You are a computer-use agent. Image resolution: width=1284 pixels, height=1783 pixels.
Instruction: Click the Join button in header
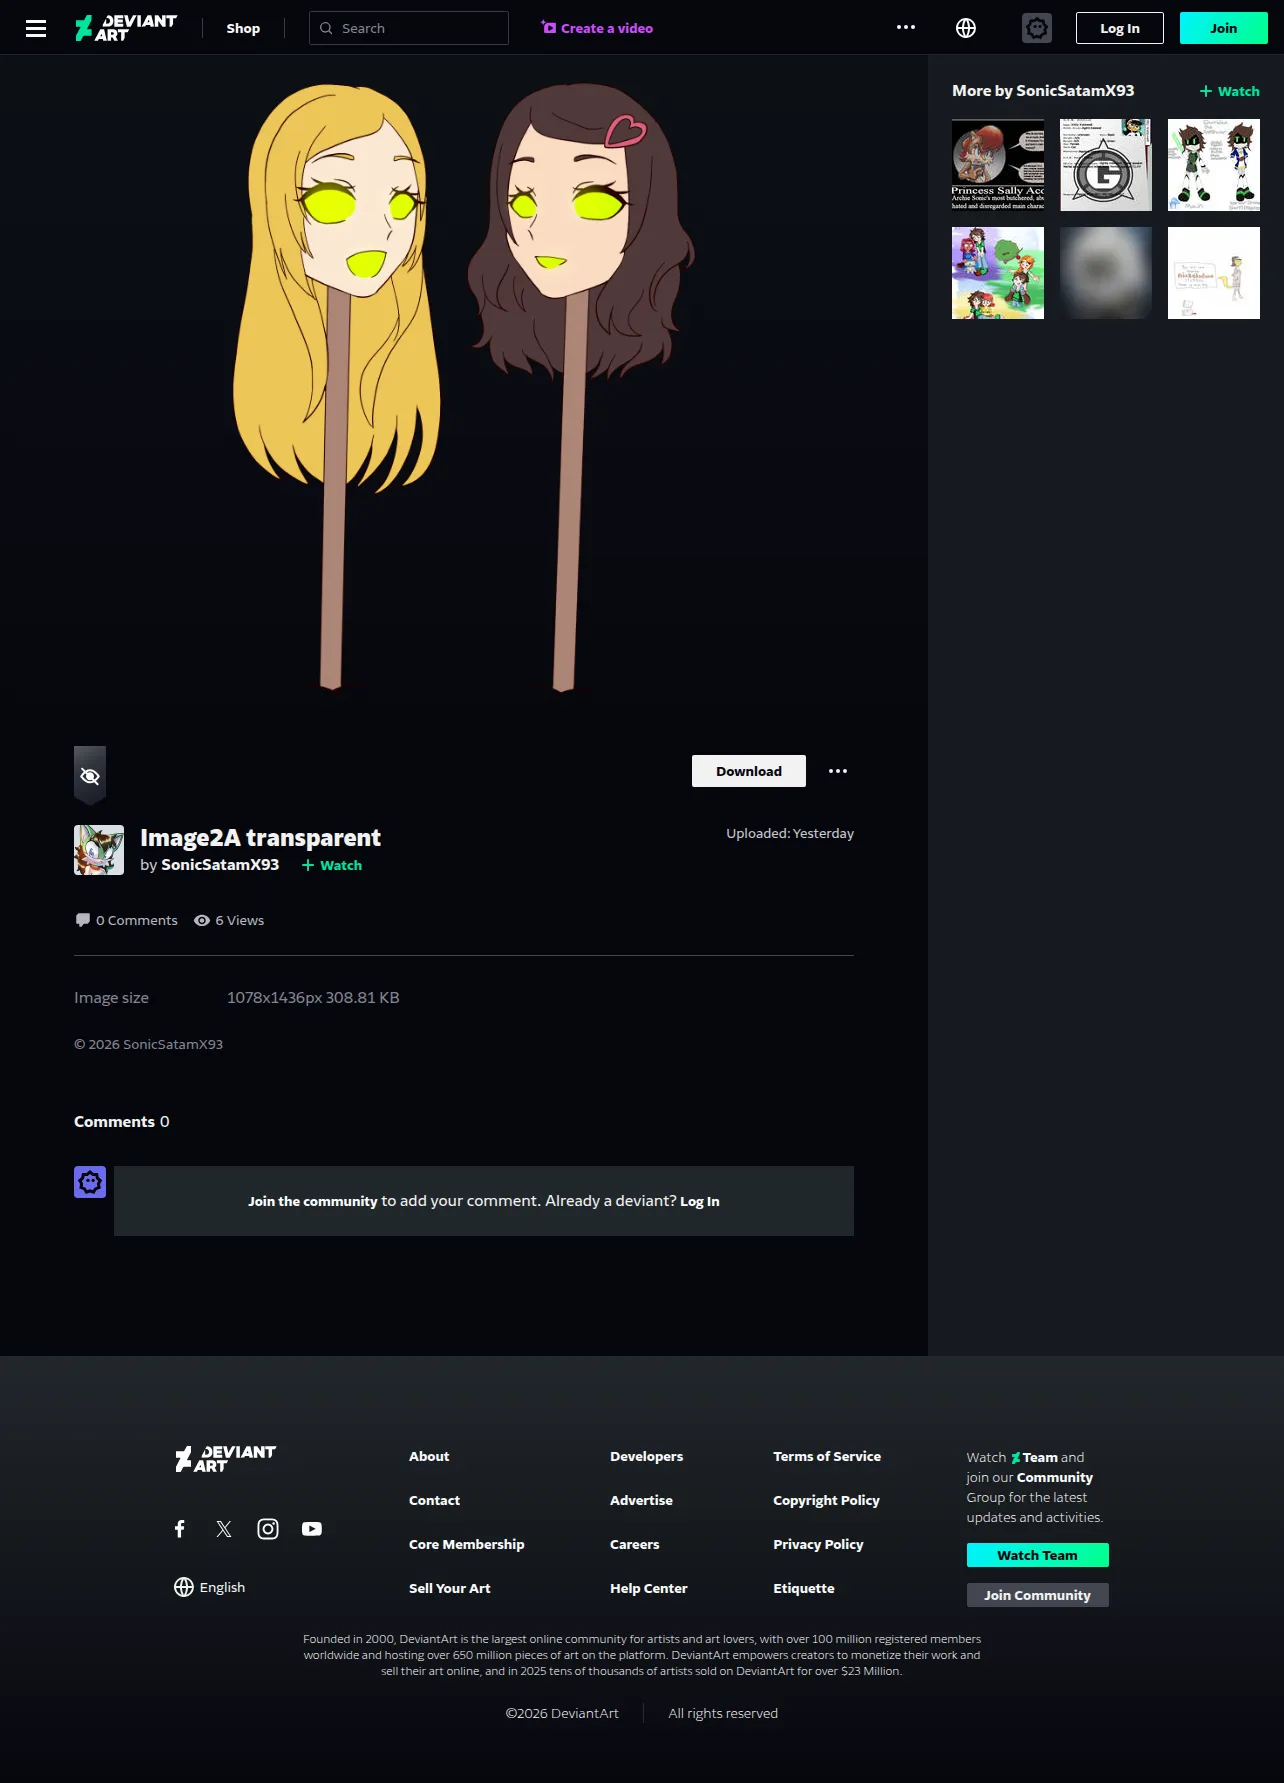pos(1224,28)
